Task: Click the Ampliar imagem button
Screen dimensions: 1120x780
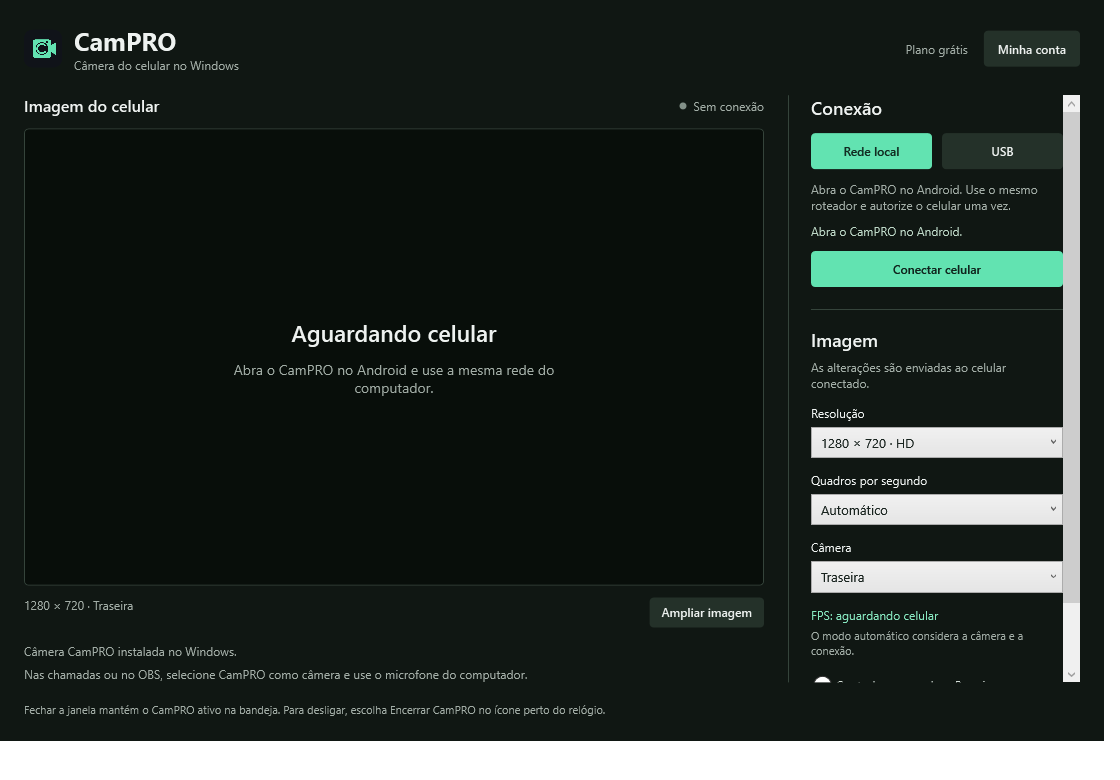Action: pyautogui.click(x=706, y=613)
